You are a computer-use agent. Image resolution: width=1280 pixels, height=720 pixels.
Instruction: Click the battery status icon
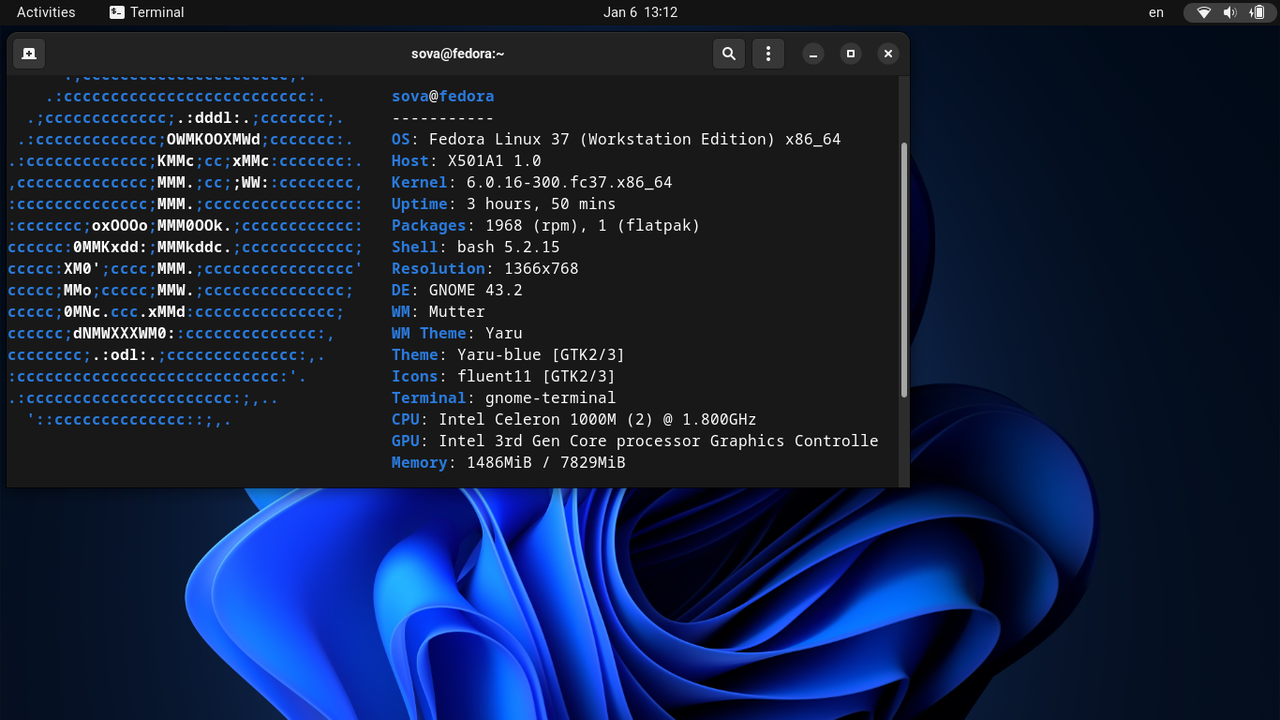1256,13
